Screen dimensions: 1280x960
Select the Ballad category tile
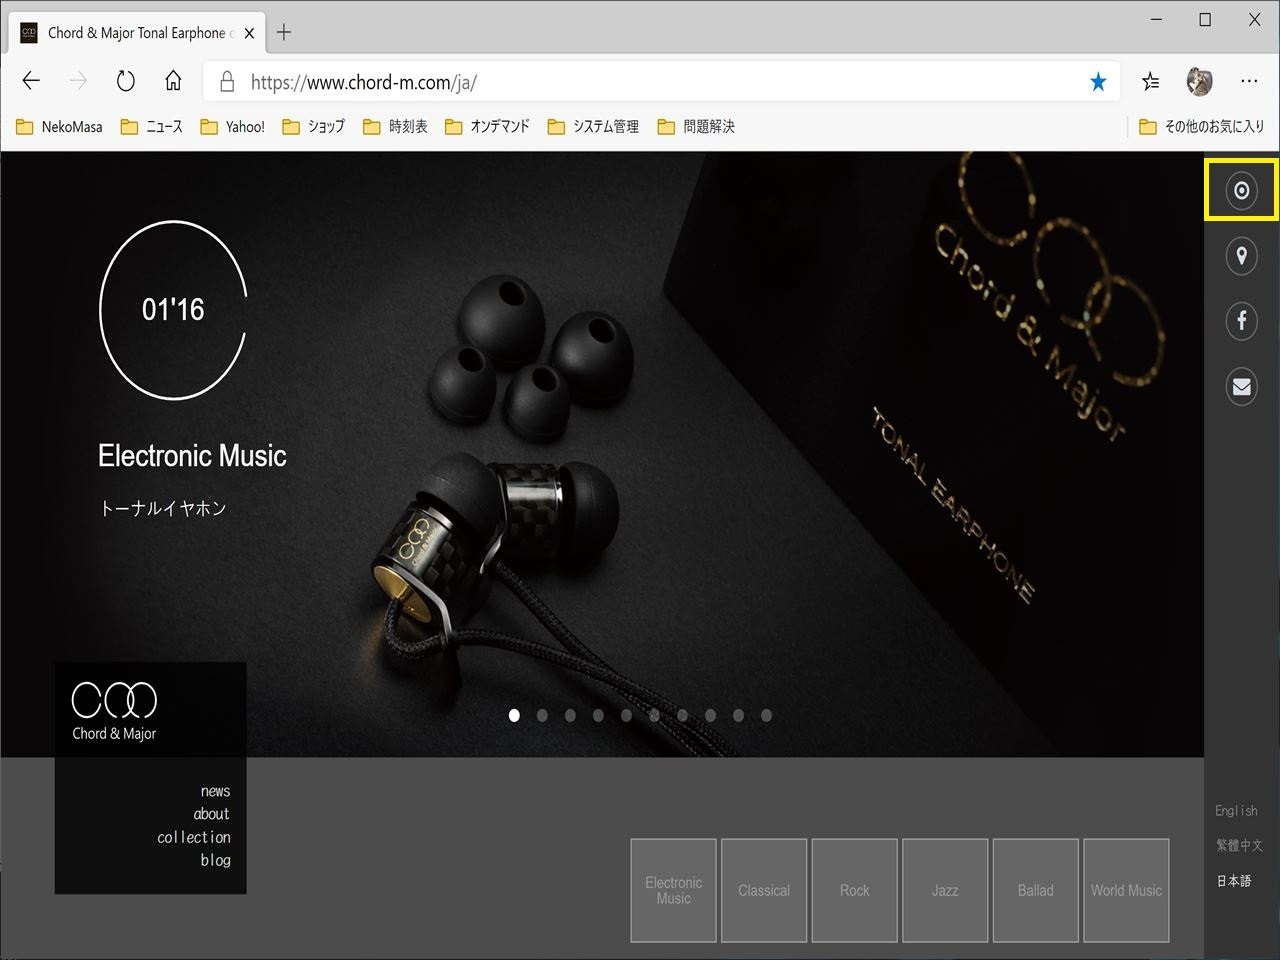1036,890
